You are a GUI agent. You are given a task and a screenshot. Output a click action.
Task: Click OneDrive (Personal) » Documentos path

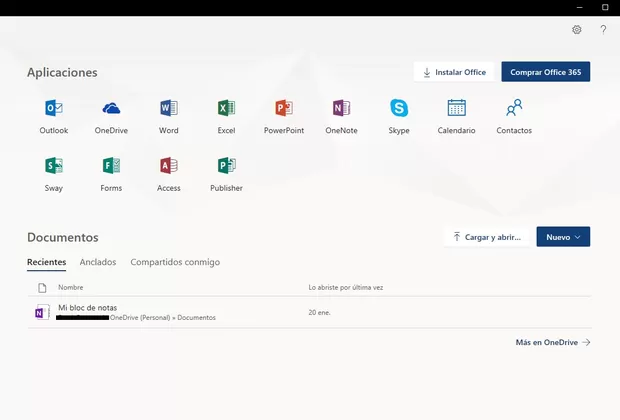[163, 318]
